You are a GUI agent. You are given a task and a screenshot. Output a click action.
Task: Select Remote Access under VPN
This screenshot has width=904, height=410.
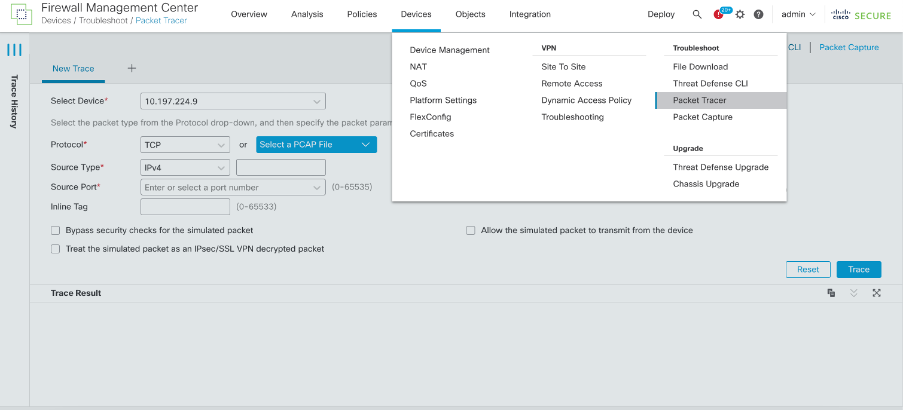572,84
